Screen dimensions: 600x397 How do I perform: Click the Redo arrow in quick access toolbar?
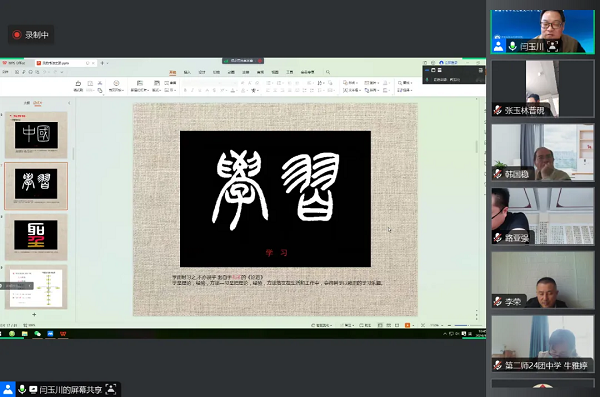tap(55, 72)
